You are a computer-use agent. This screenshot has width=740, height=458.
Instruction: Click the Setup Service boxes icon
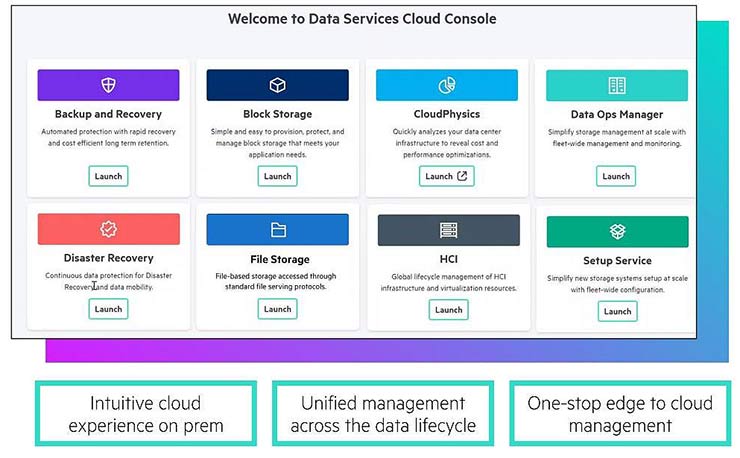pyautogui.click(x=617, y=231)
